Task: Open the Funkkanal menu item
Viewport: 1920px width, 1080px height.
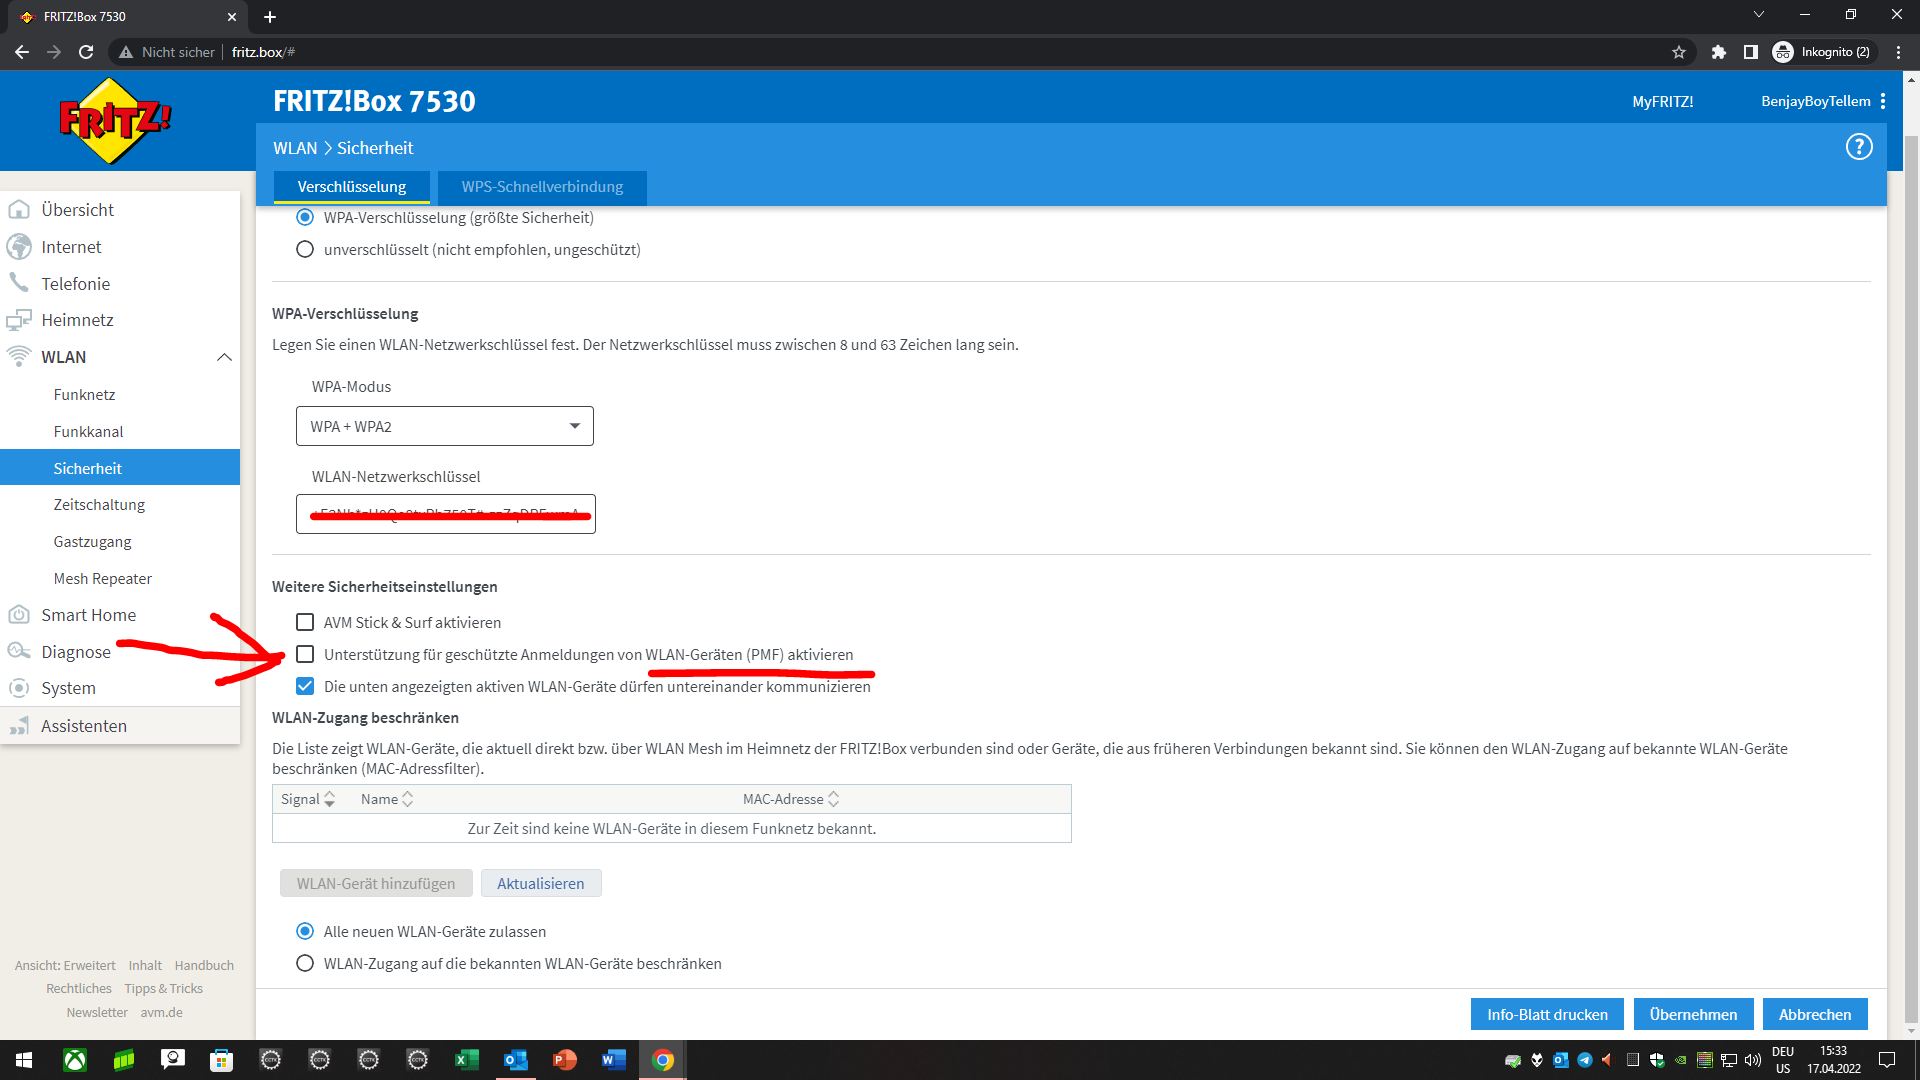Action: pyautogui.click(x=88, y=431)
